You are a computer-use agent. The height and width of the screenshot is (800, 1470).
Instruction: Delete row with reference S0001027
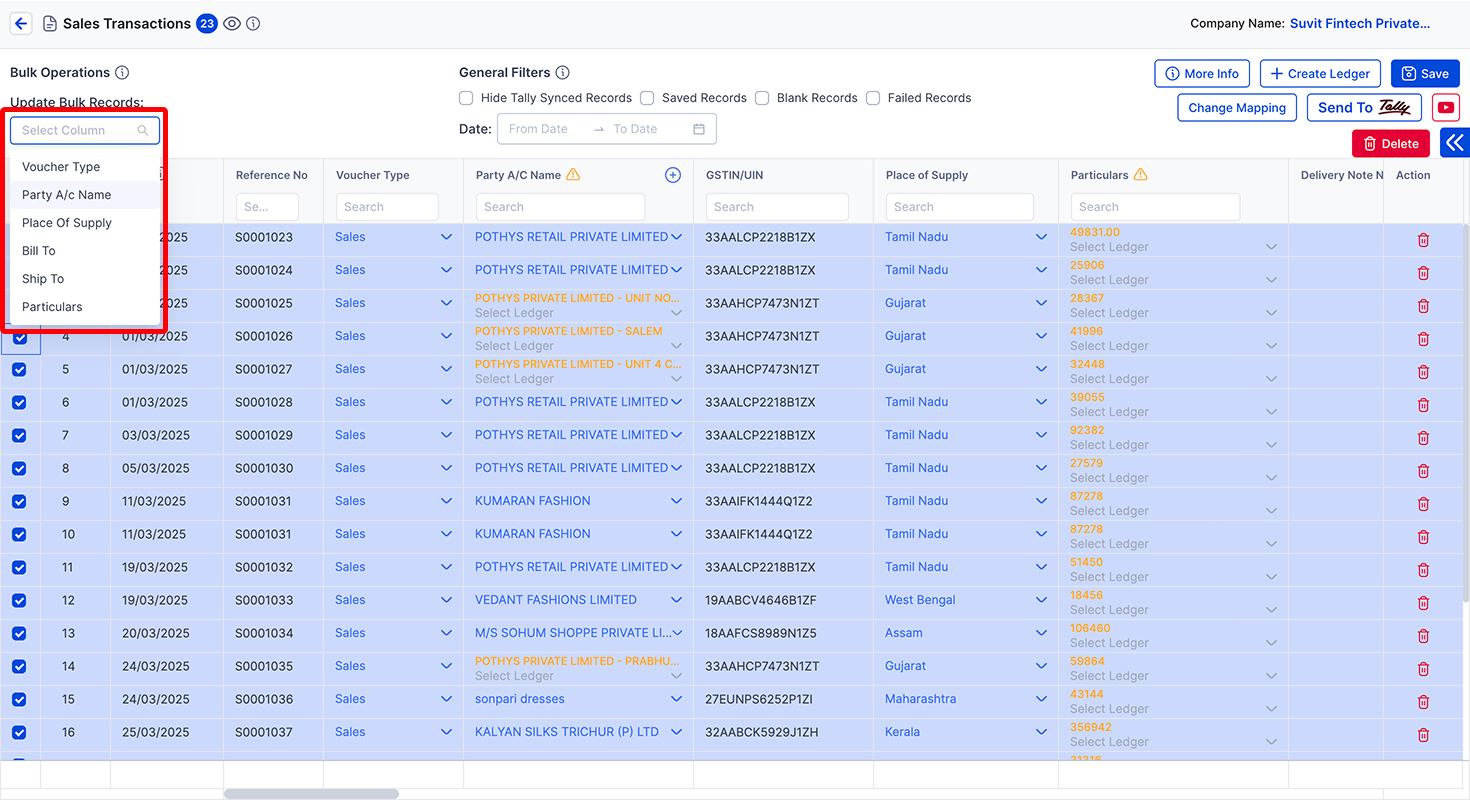pos(1423,372)
